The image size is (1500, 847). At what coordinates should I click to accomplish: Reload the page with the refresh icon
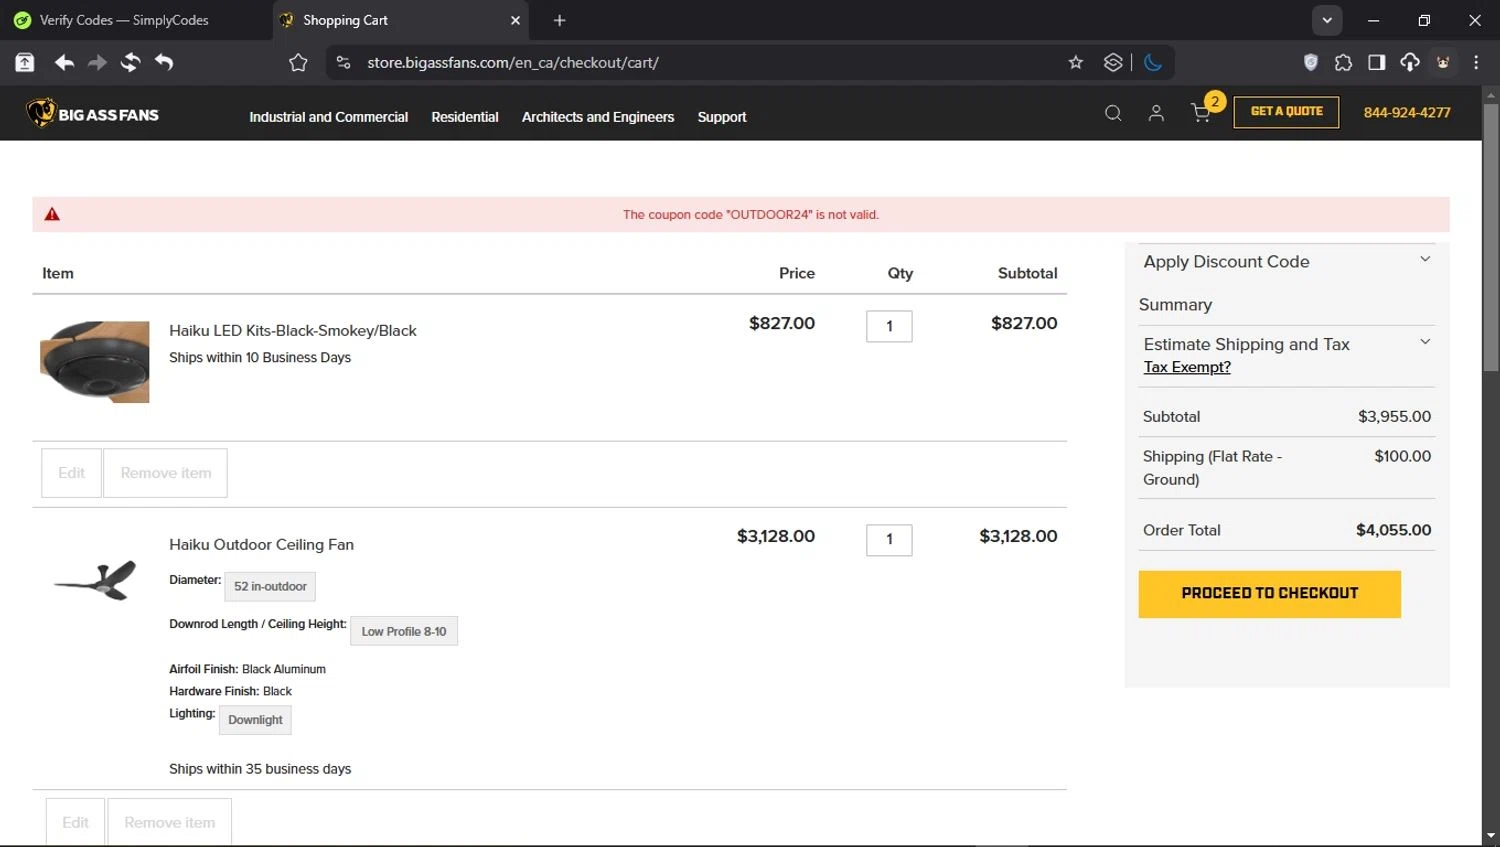tap(130, 62)
